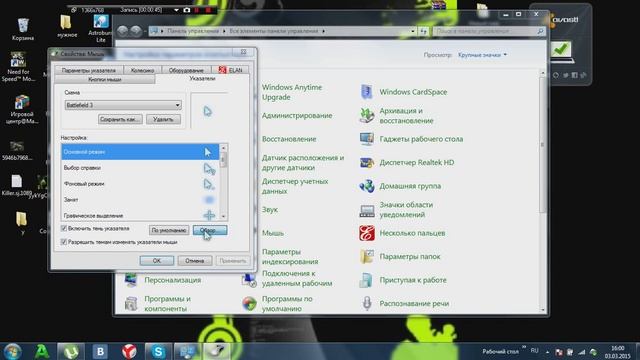Expand the address bar history dropdown
Viewport: 640px width, 360px height.
[x=413, y=31]
